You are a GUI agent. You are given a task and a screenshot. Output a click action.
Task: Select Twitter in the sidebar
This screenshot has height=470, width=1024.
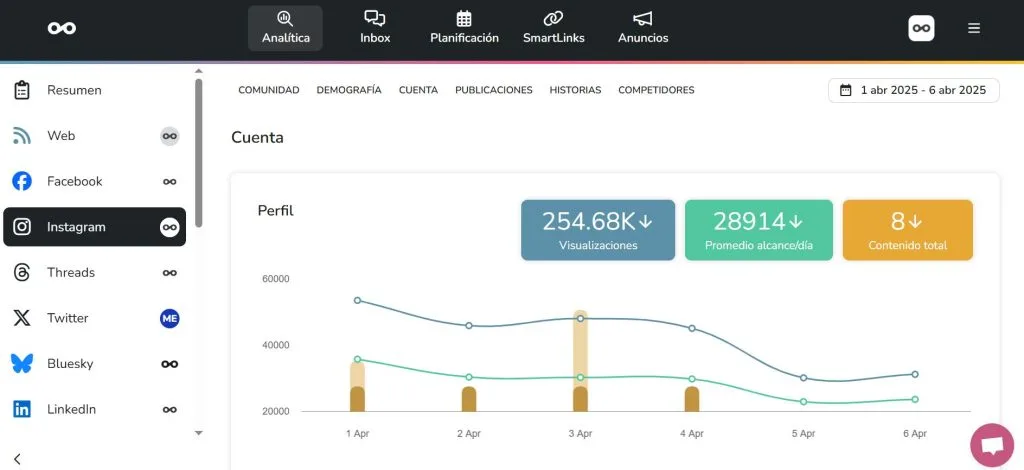point(95,318)
